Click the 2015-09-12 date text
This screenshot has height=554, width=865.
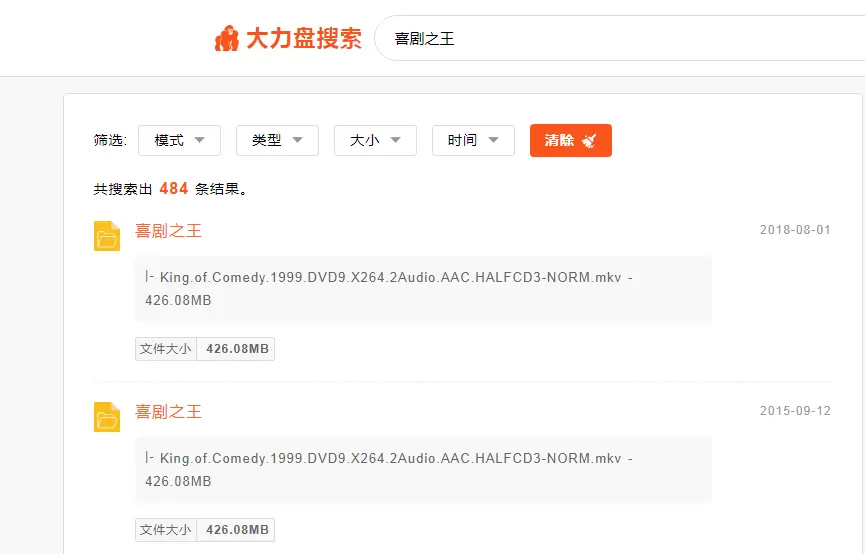(795, 411)
